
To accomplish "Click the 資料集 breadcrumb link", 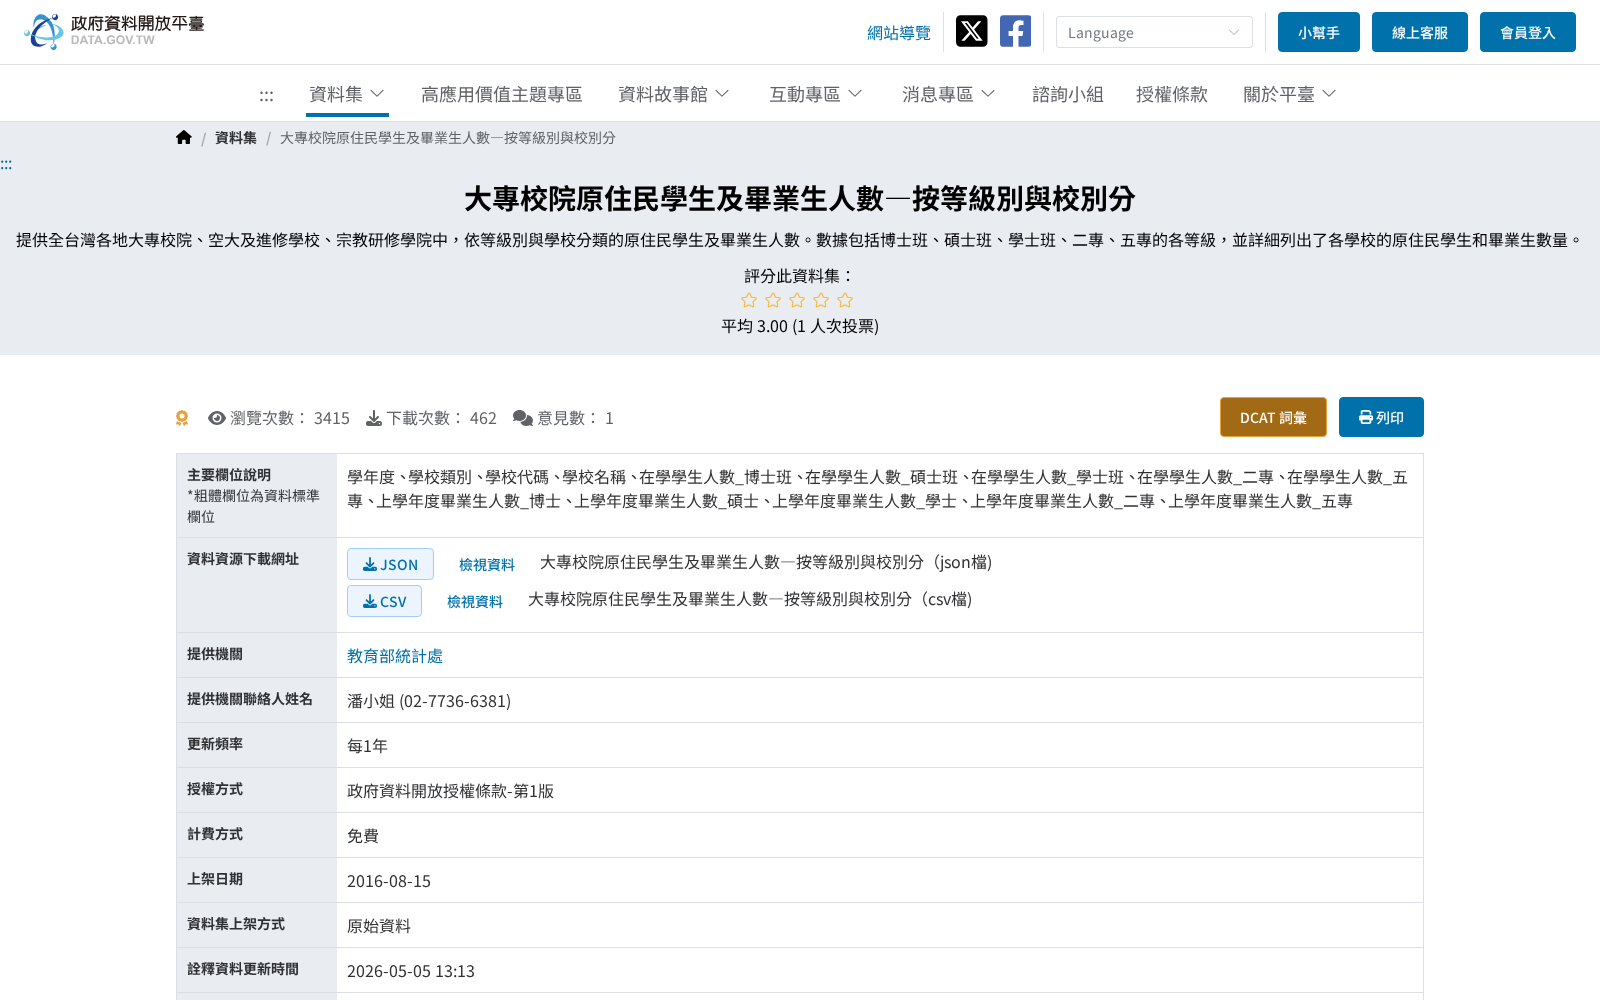I will [236, 138].
